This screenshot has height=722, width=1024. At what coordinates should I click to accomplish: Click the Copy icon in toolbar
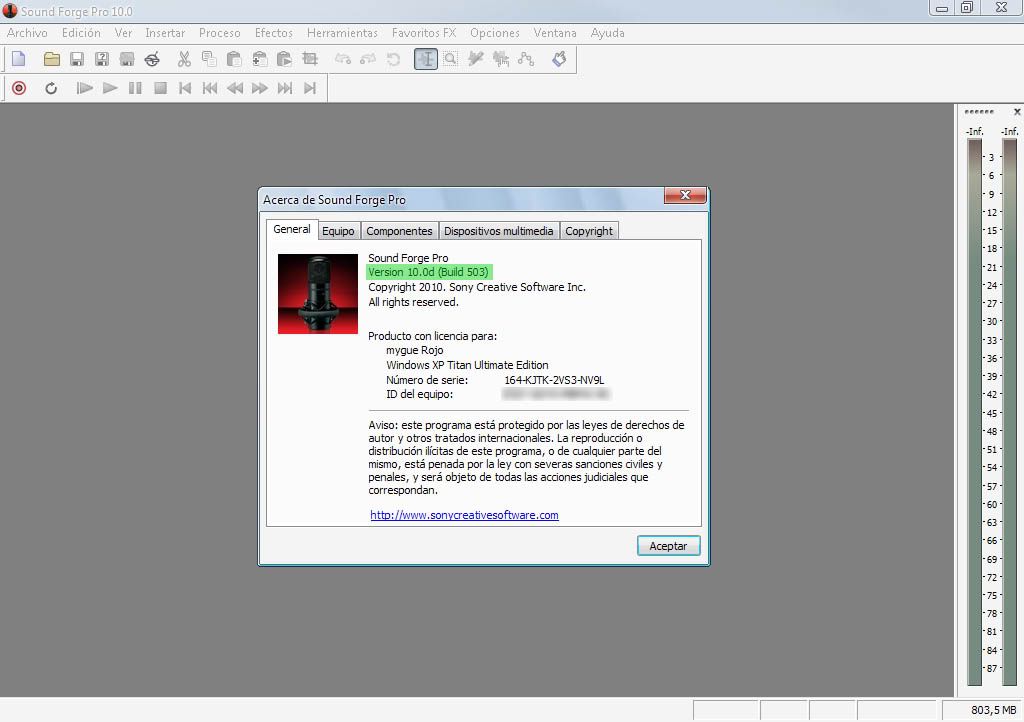pyautogui.click(x=209, y=59)
